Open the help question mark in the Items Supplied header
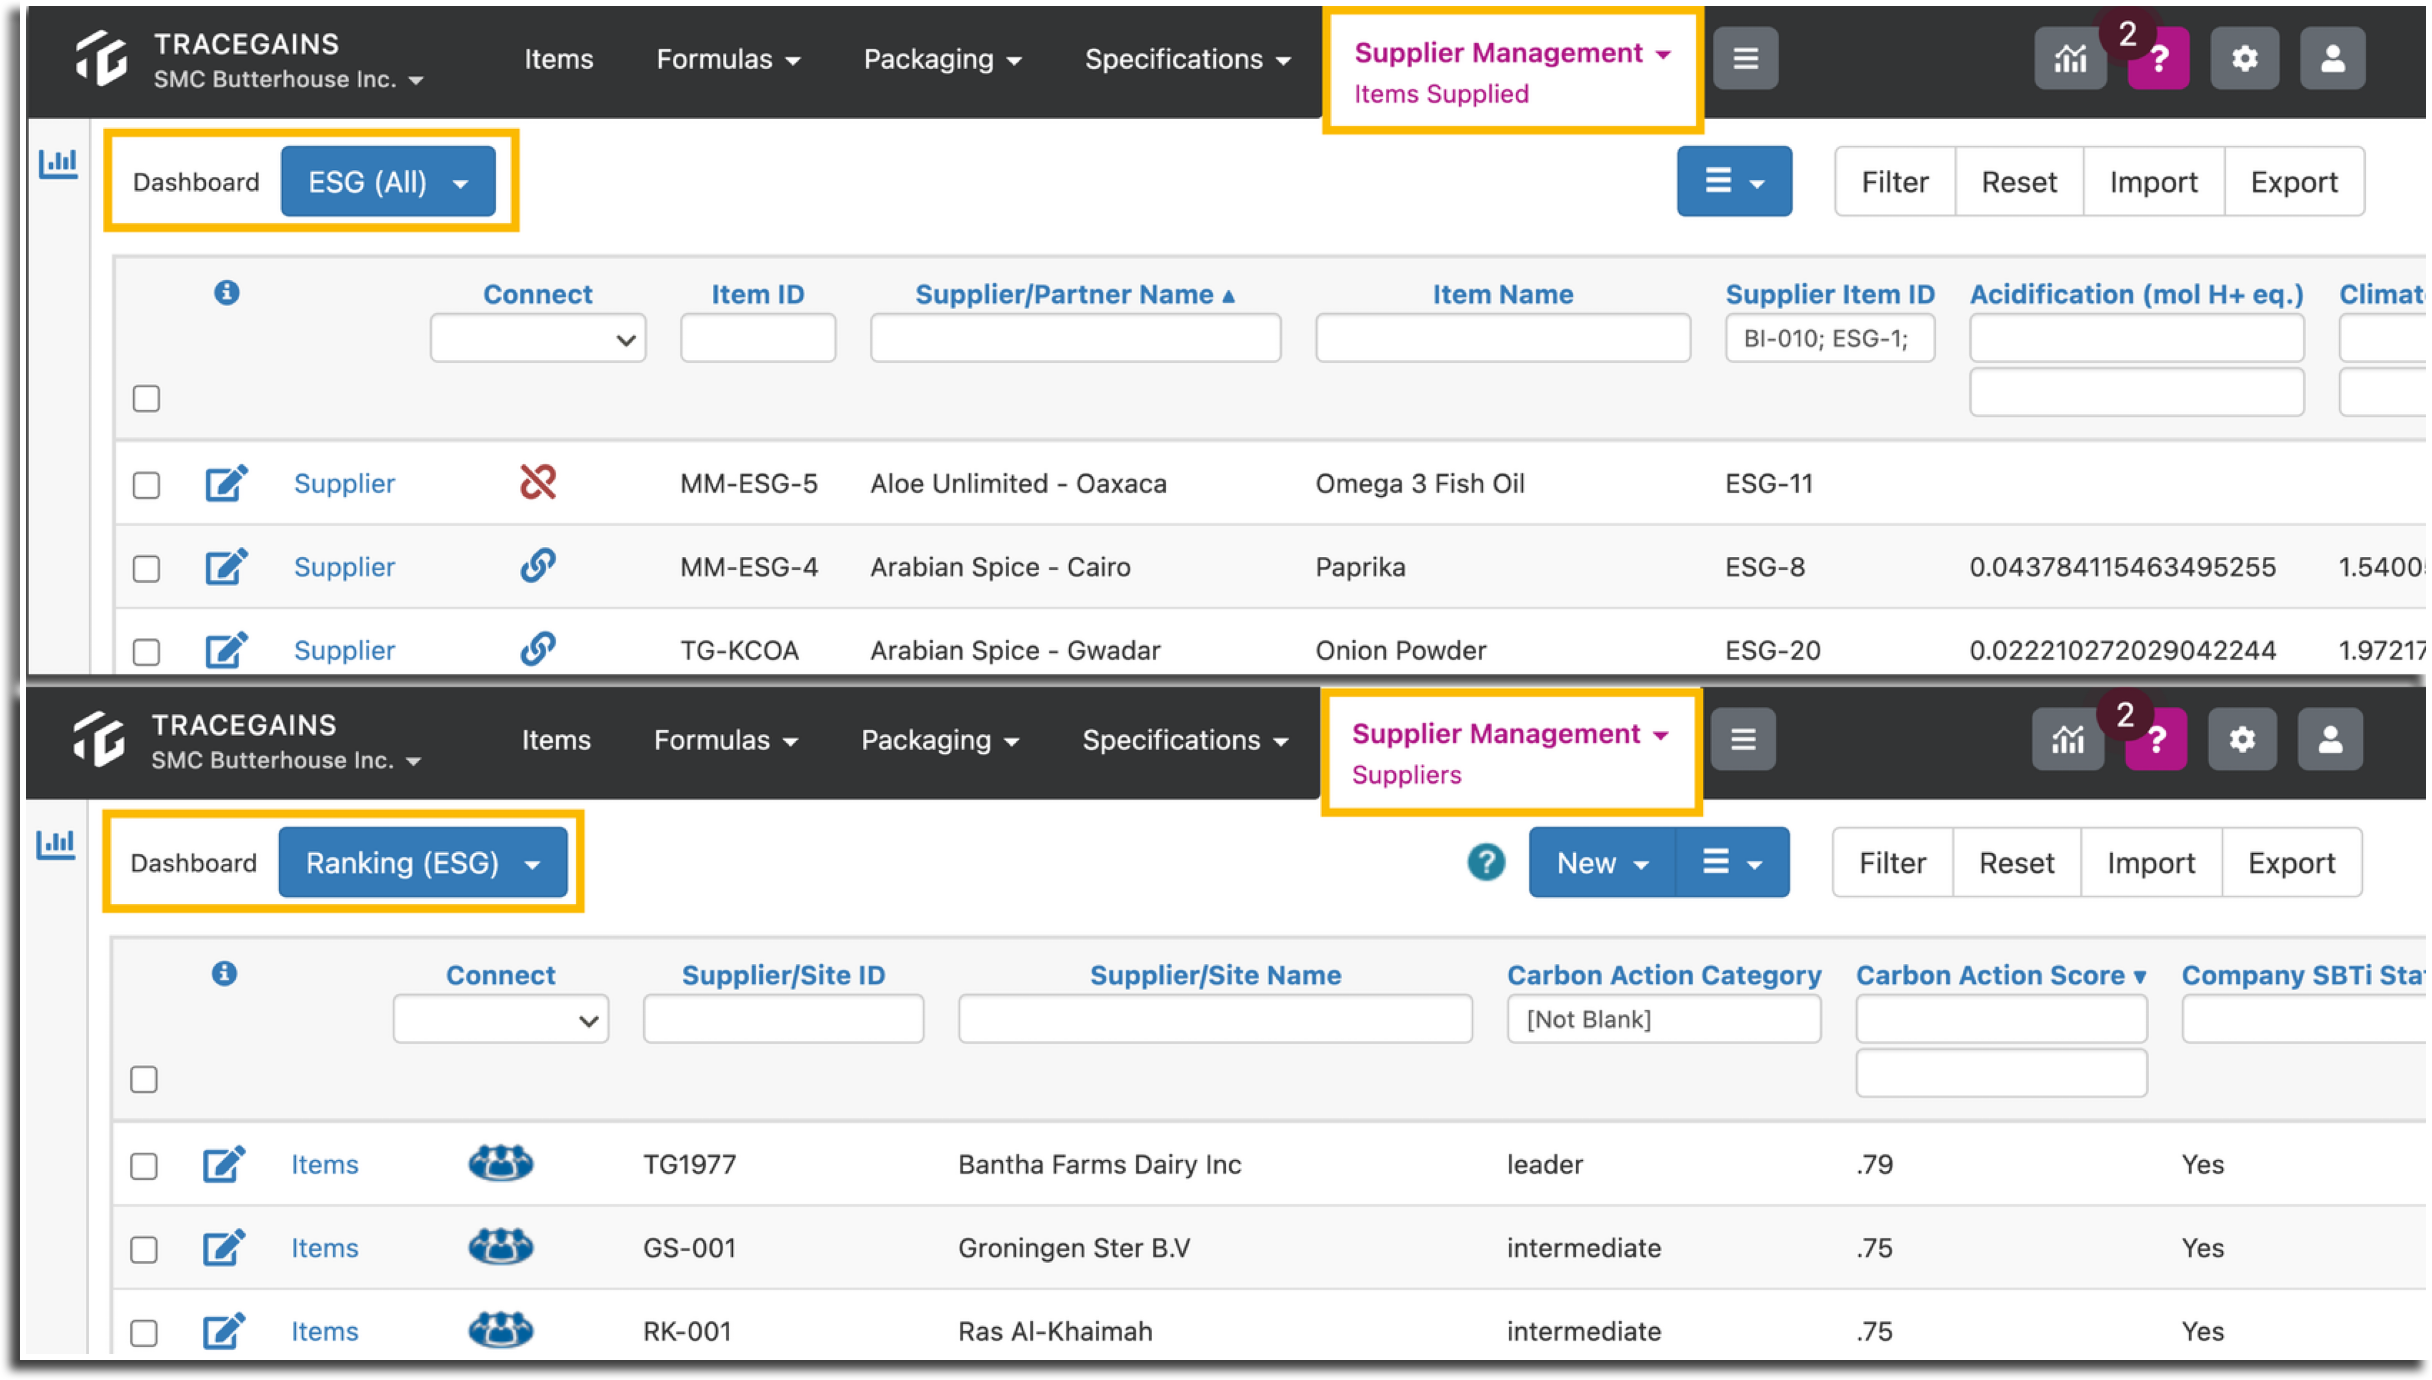 coord(2158,59)
